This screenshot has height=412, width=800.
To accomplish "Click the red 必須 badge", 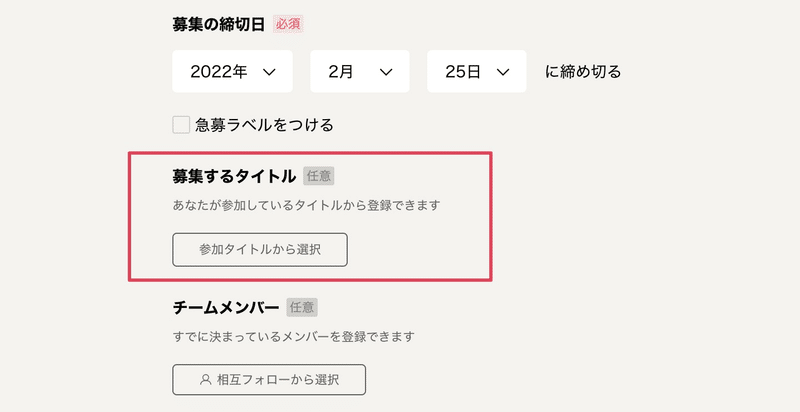I will pyautogui.click(x=288, y=24).
